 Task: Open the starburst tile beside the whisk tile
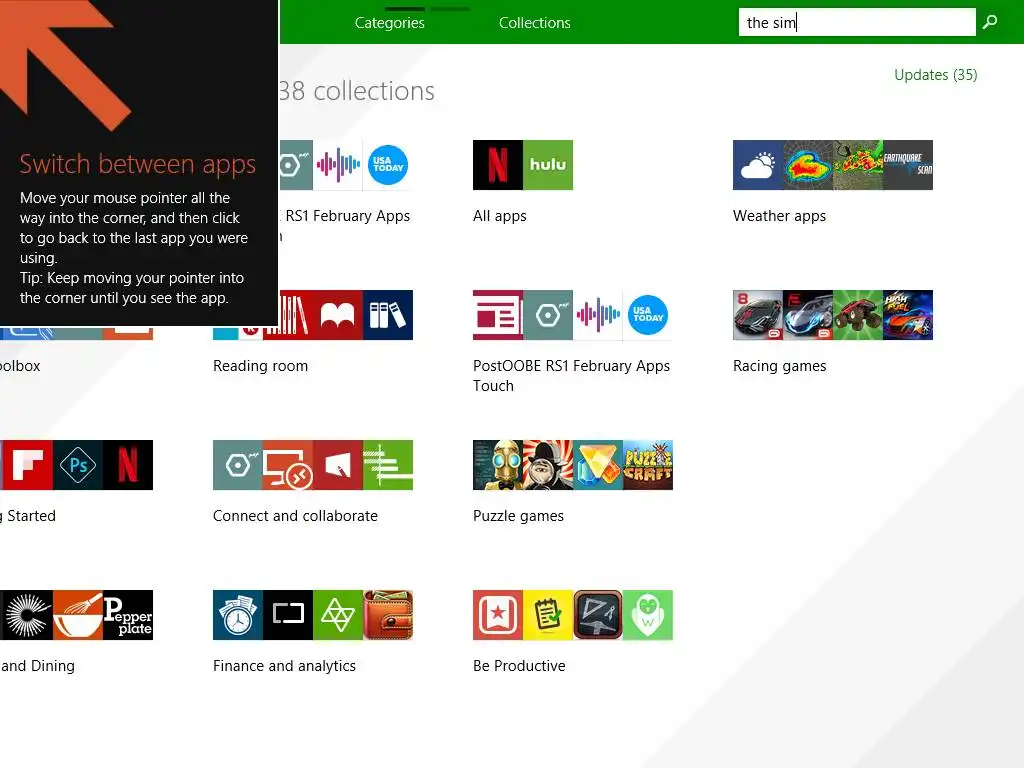point(27,615)
